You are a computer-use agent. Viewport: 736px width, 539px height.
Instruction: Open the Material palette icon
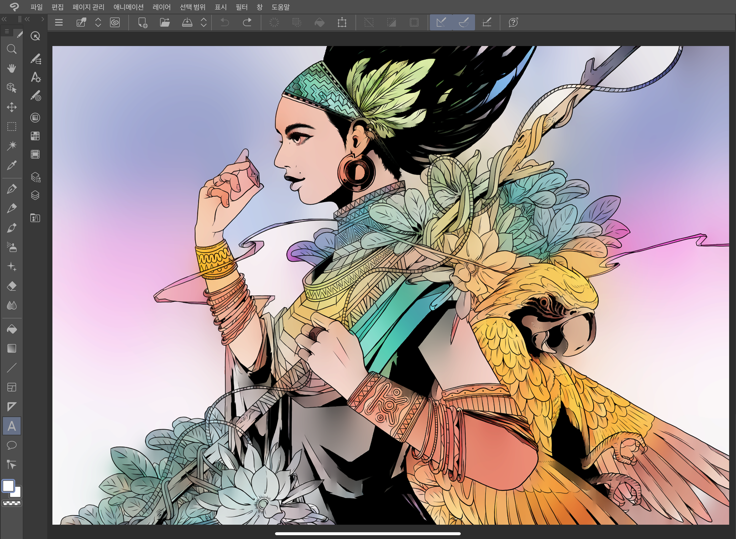point(35,217)
